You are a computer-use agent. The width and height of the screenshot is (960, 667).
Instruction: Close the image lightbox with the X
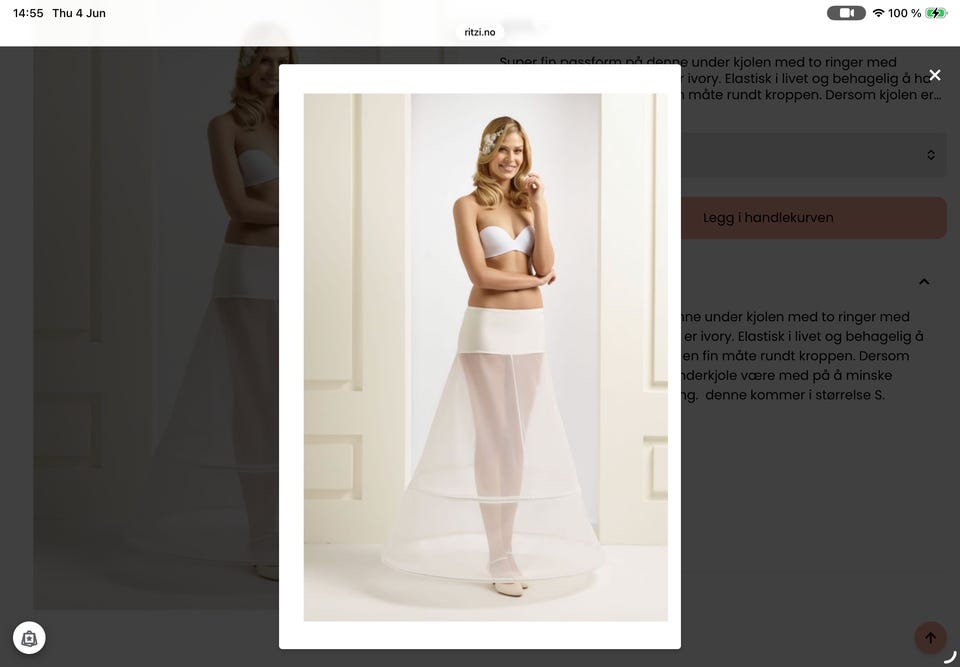[x=934, y=75]
